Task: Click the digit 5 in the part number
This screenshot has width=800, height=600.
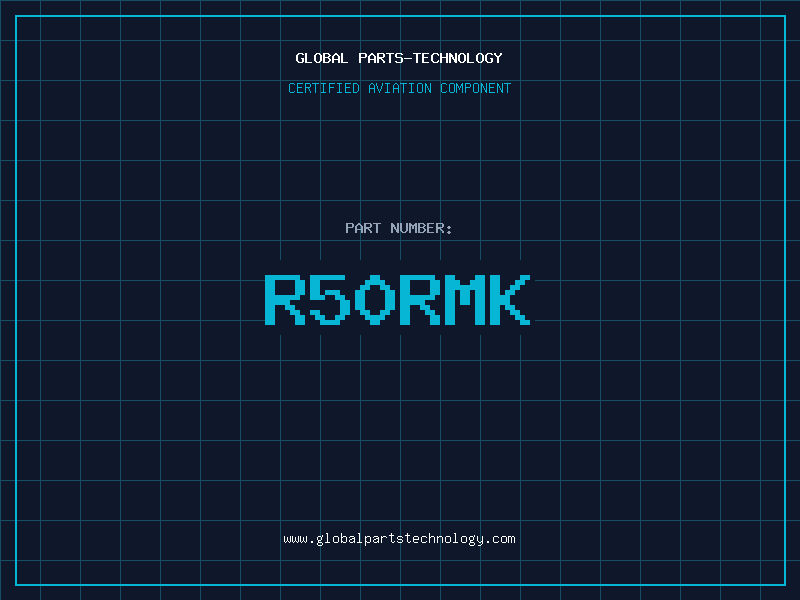Action: tap(329, 299)
